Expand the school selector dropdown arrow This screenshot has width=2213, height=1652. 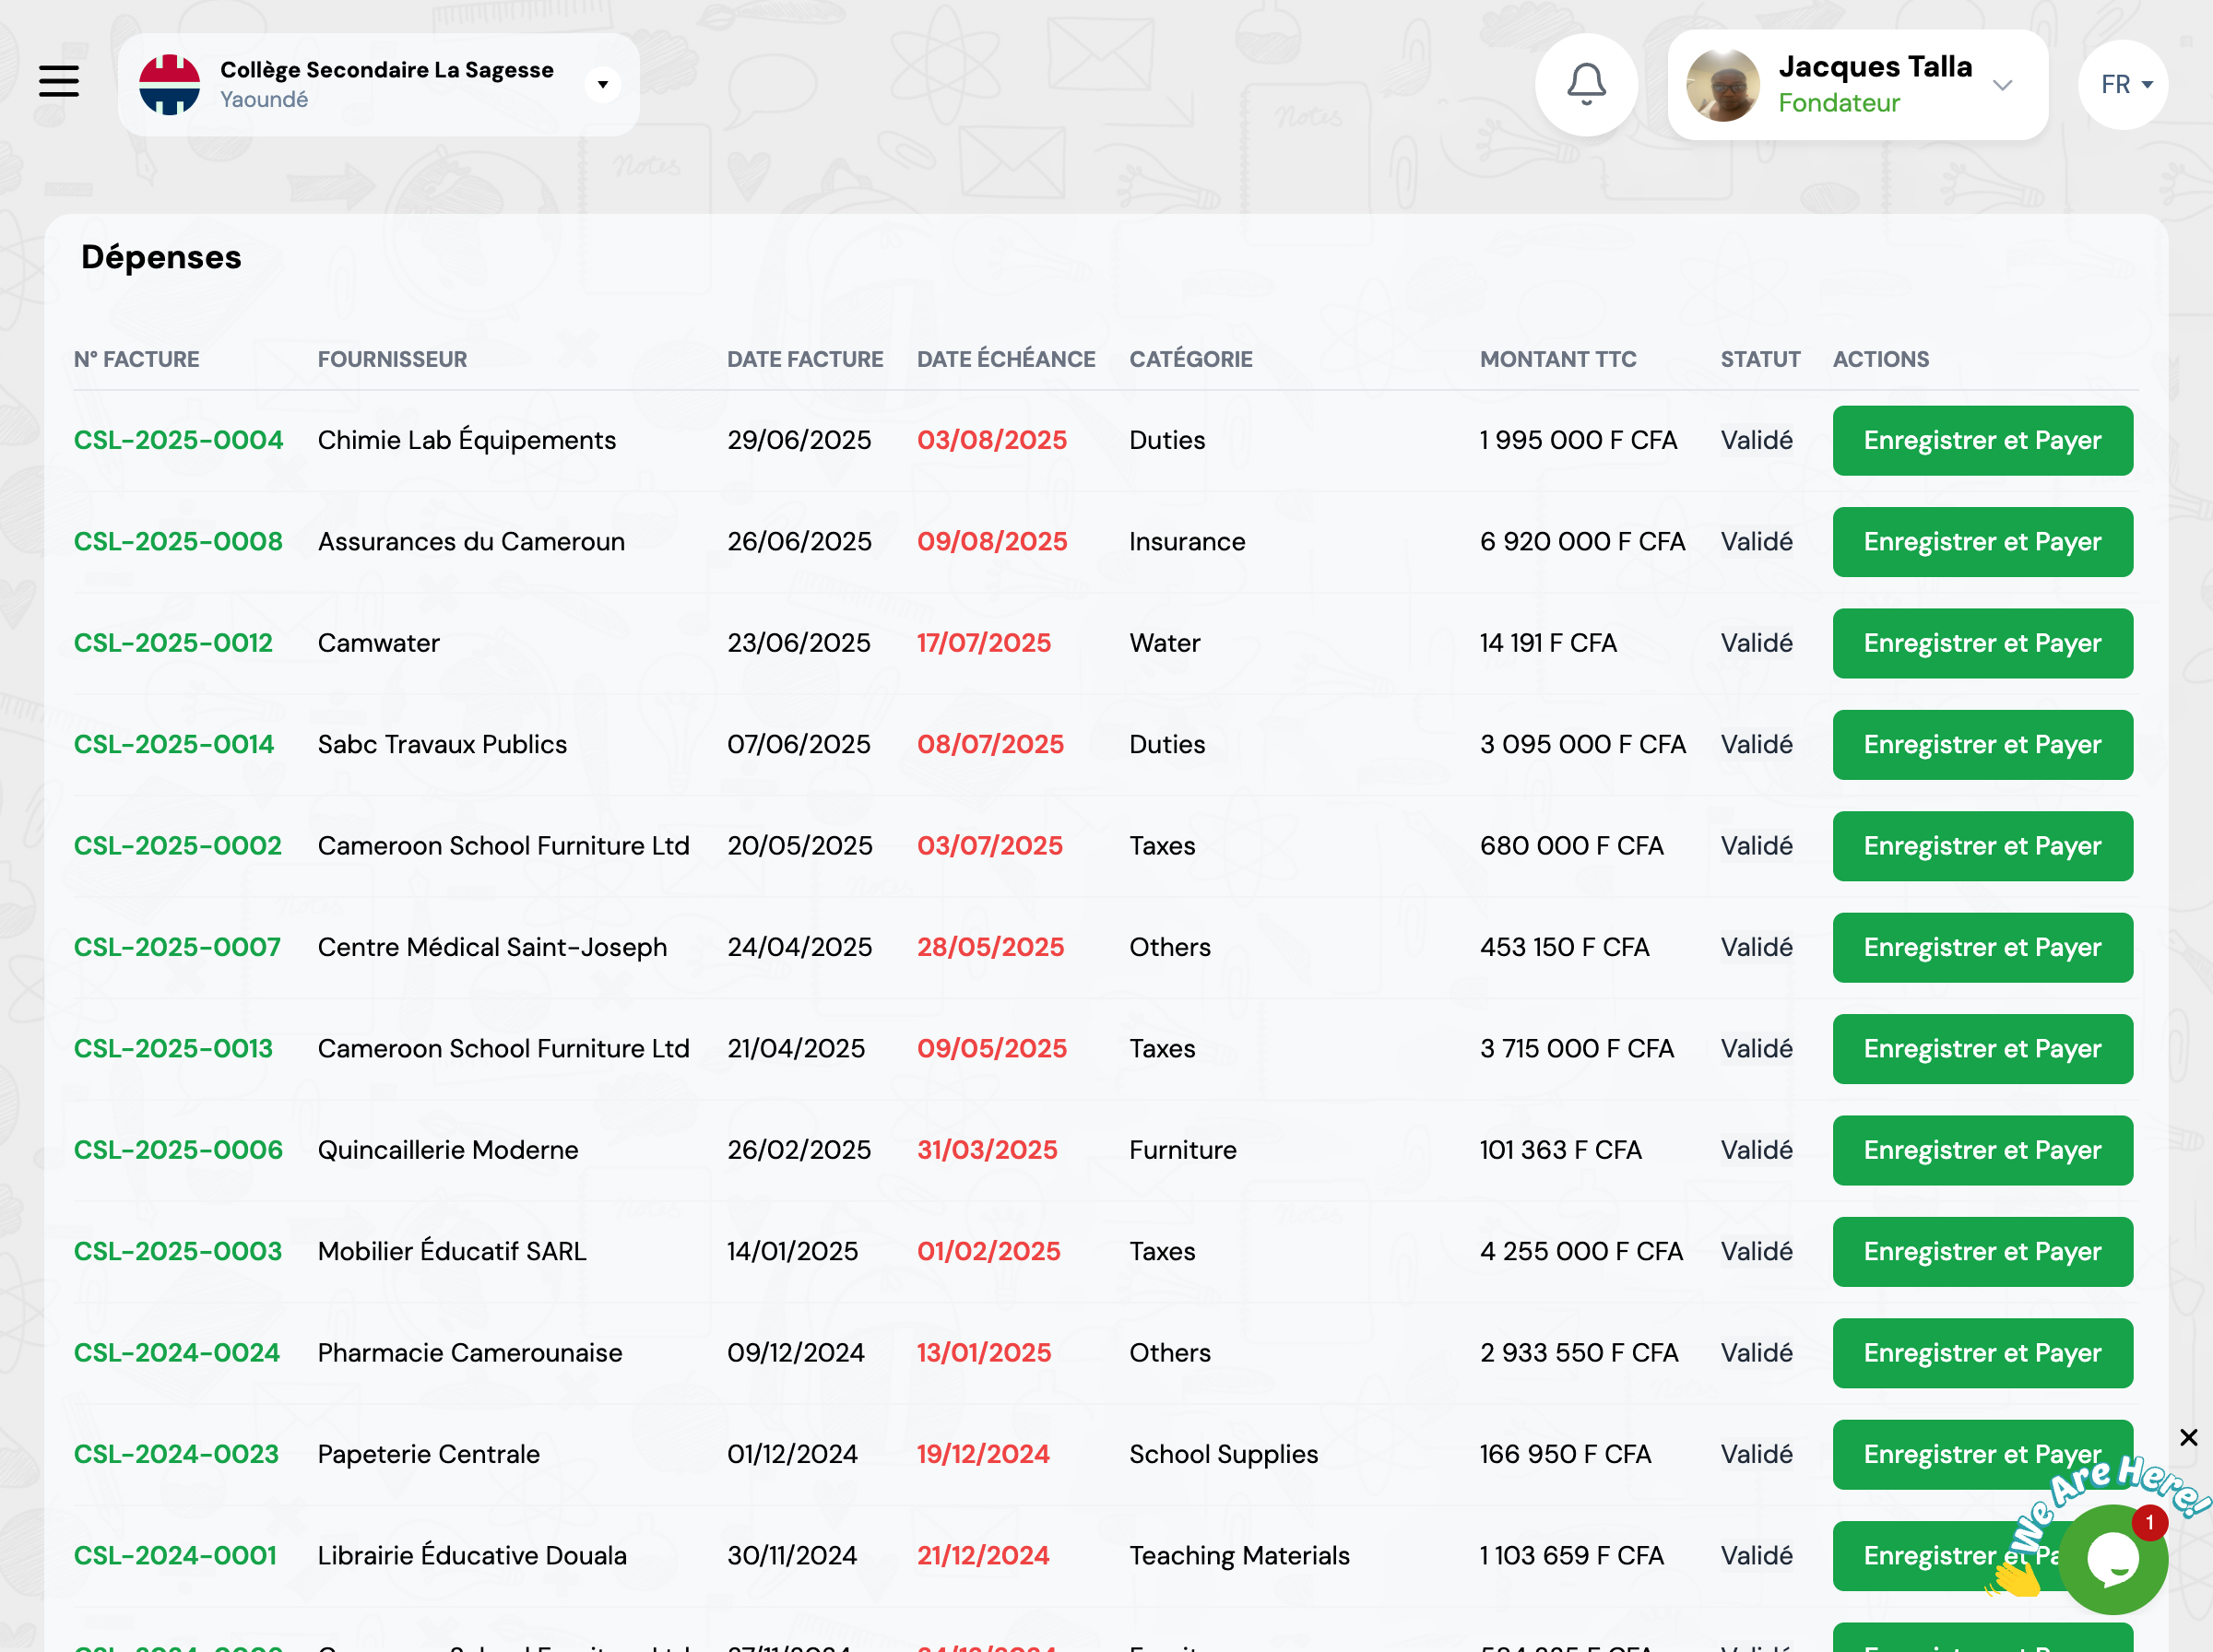tap(603, 85)
